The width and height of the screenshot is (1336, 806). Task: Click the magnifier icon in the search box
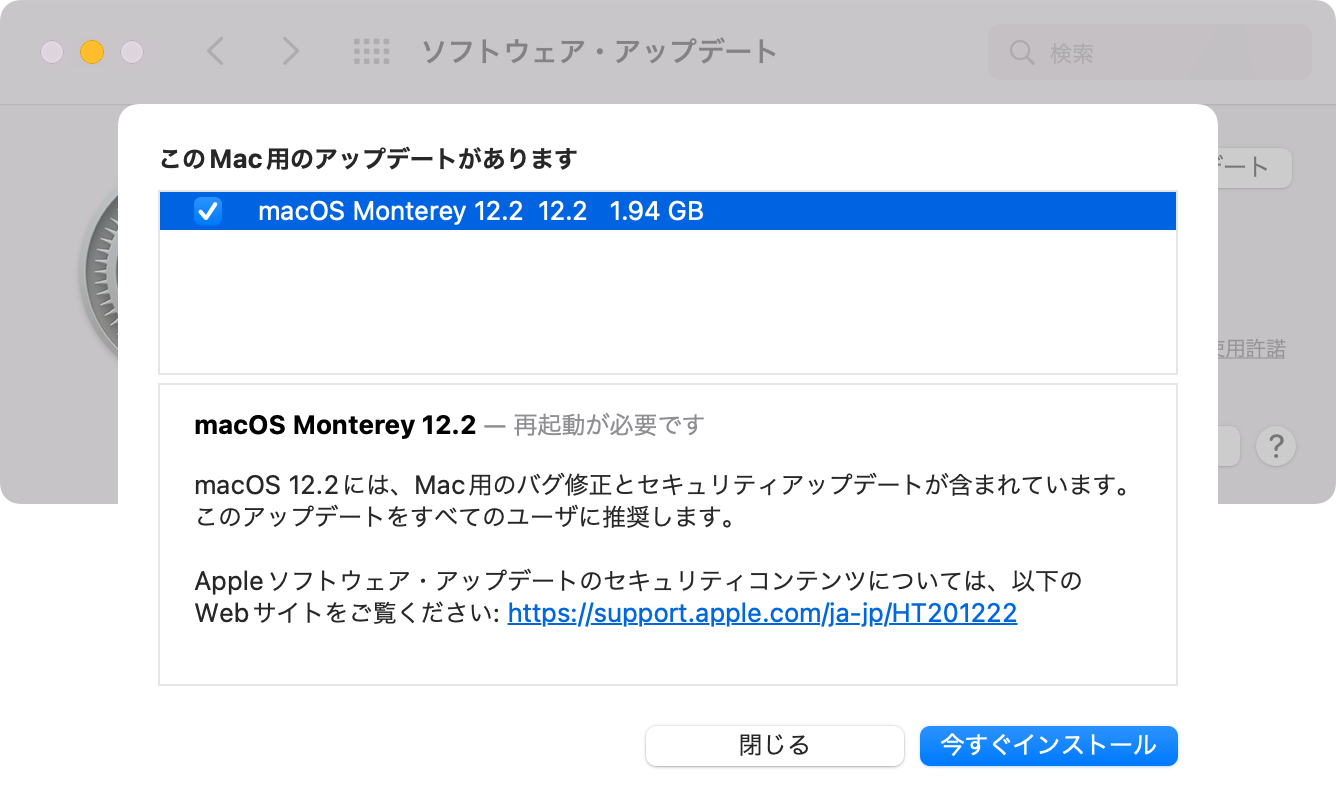tap(1021, 52)
